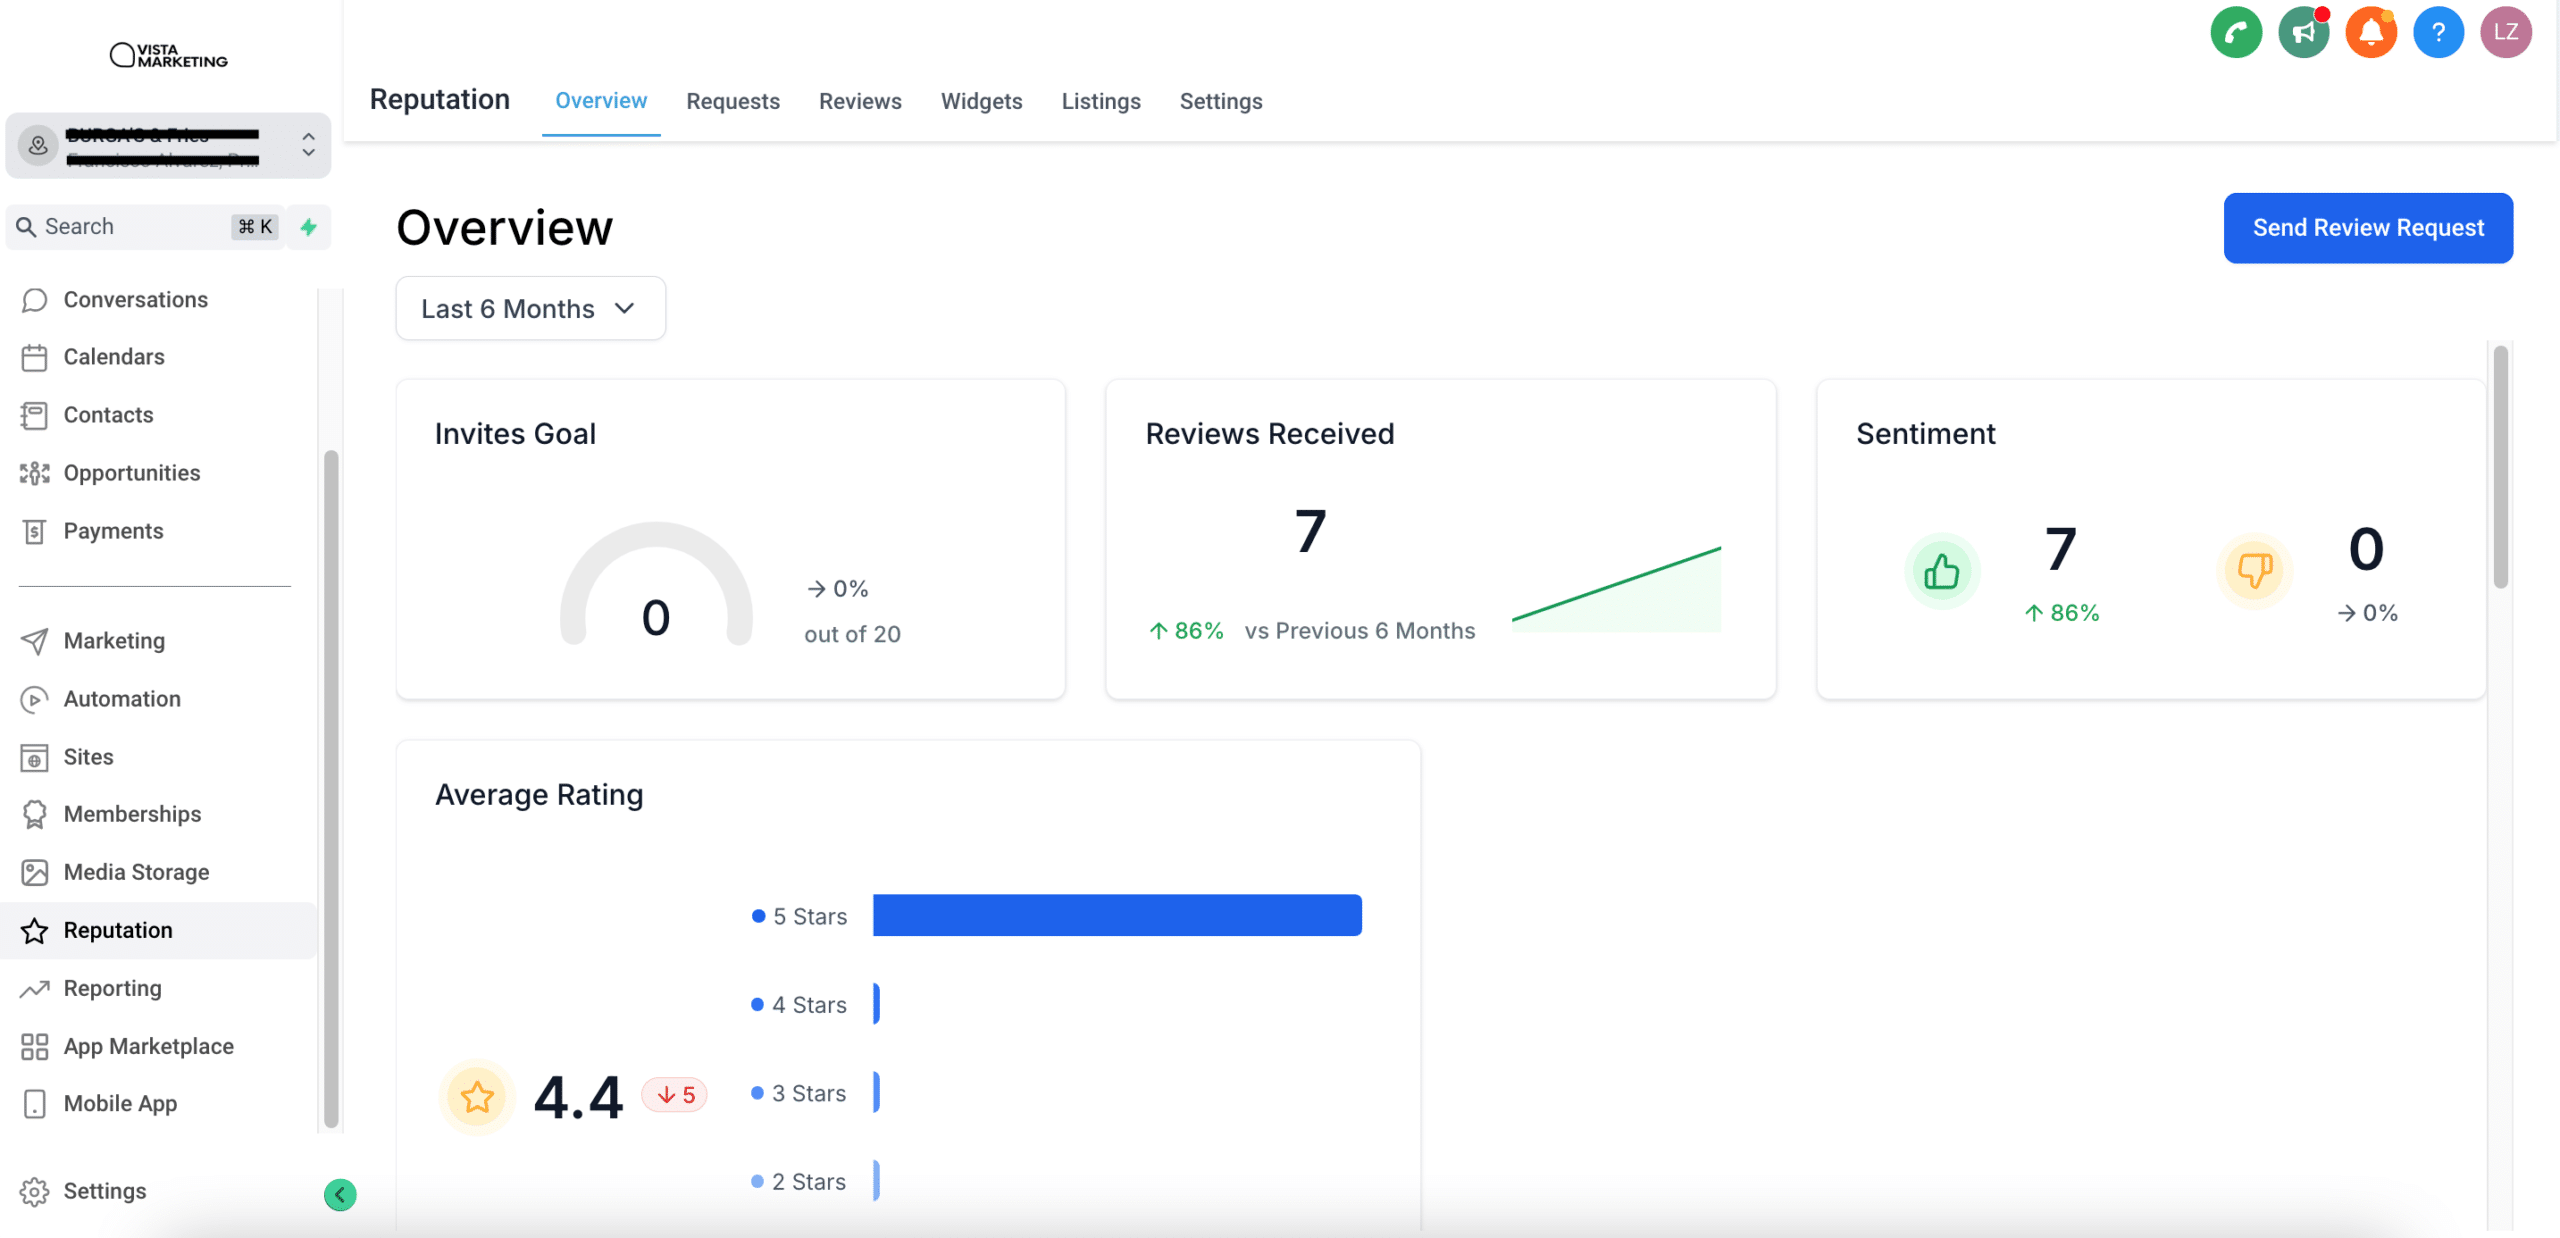Screen dimensions: 2560x1238
Task: Click the Automation icon in sidebar
Action: [x=33, y=697]
